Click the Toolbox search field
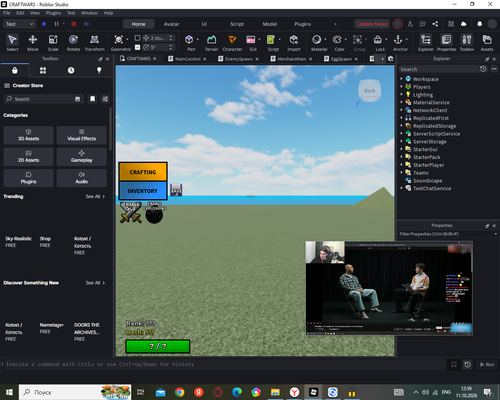Viewport: 500px width, 400px height. point(43,99)
